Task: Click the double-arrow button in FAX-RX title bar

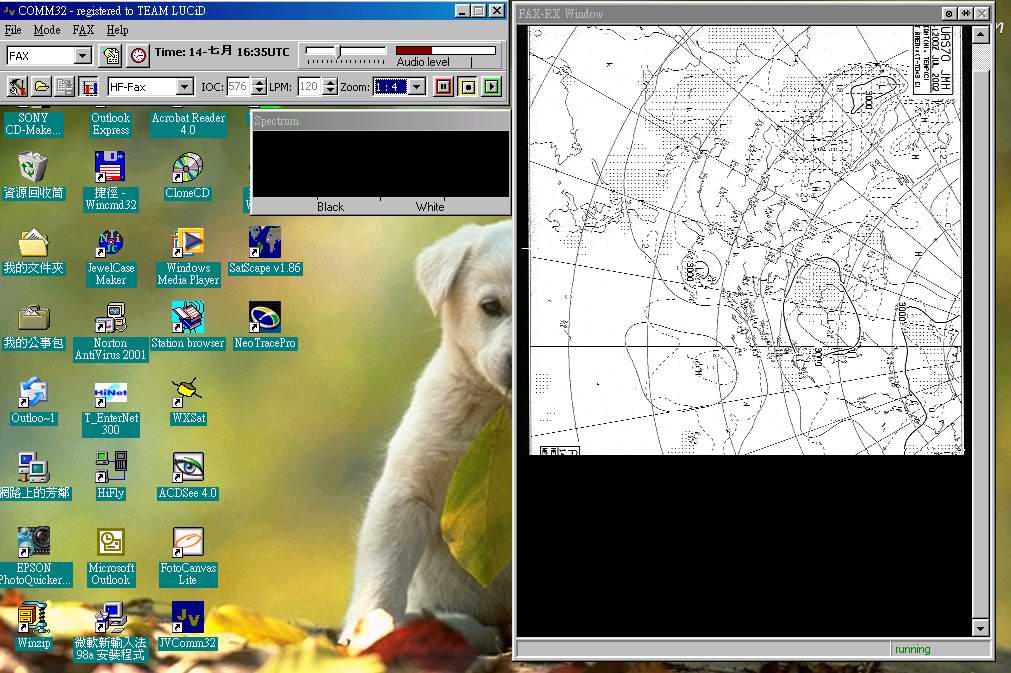Action: [x=965, y=14]
